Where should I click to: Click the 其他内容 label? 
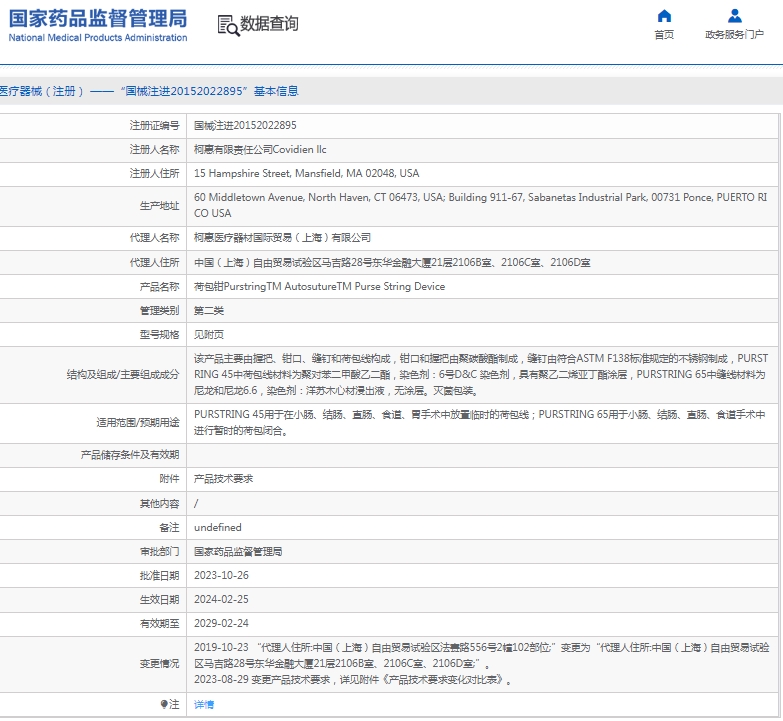click(x=159, y=503)
